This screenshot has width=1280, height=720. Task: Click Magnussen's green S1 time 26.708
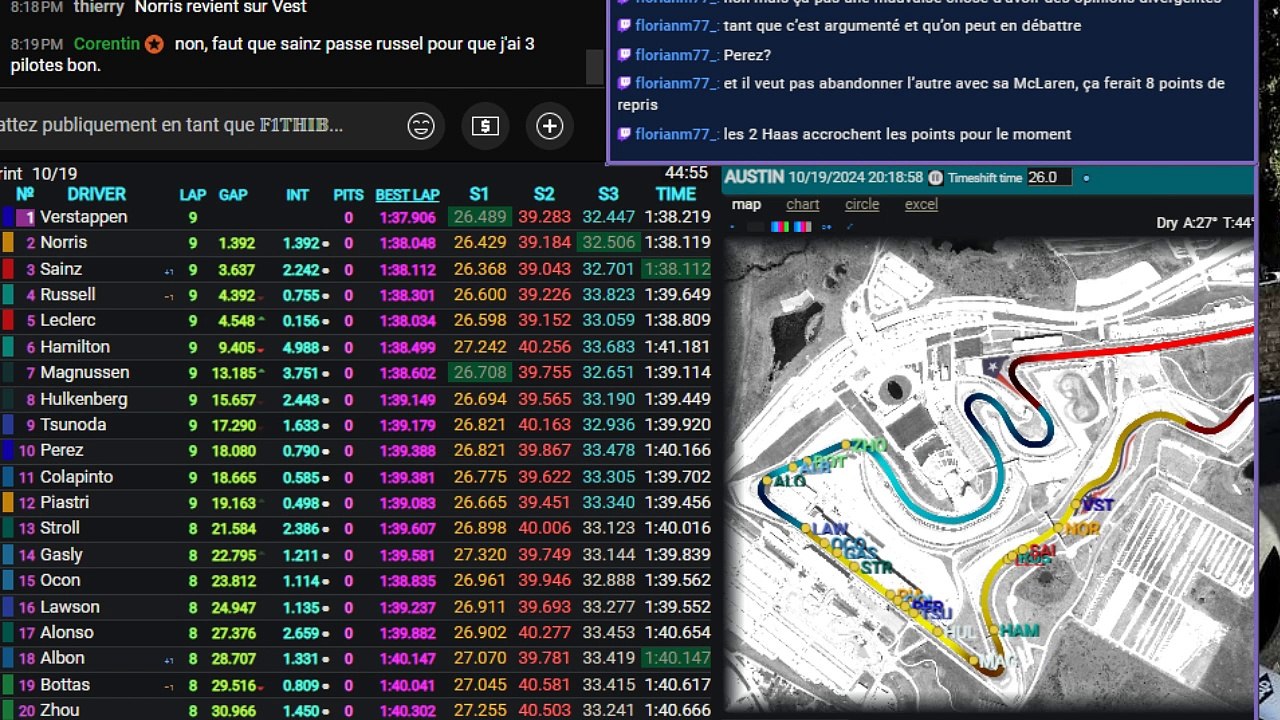point(479,373)
